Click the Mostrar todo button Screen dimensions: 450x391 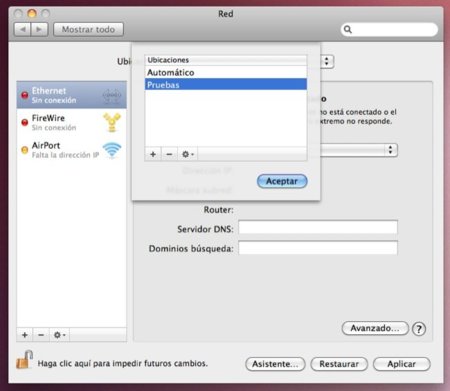88,29
